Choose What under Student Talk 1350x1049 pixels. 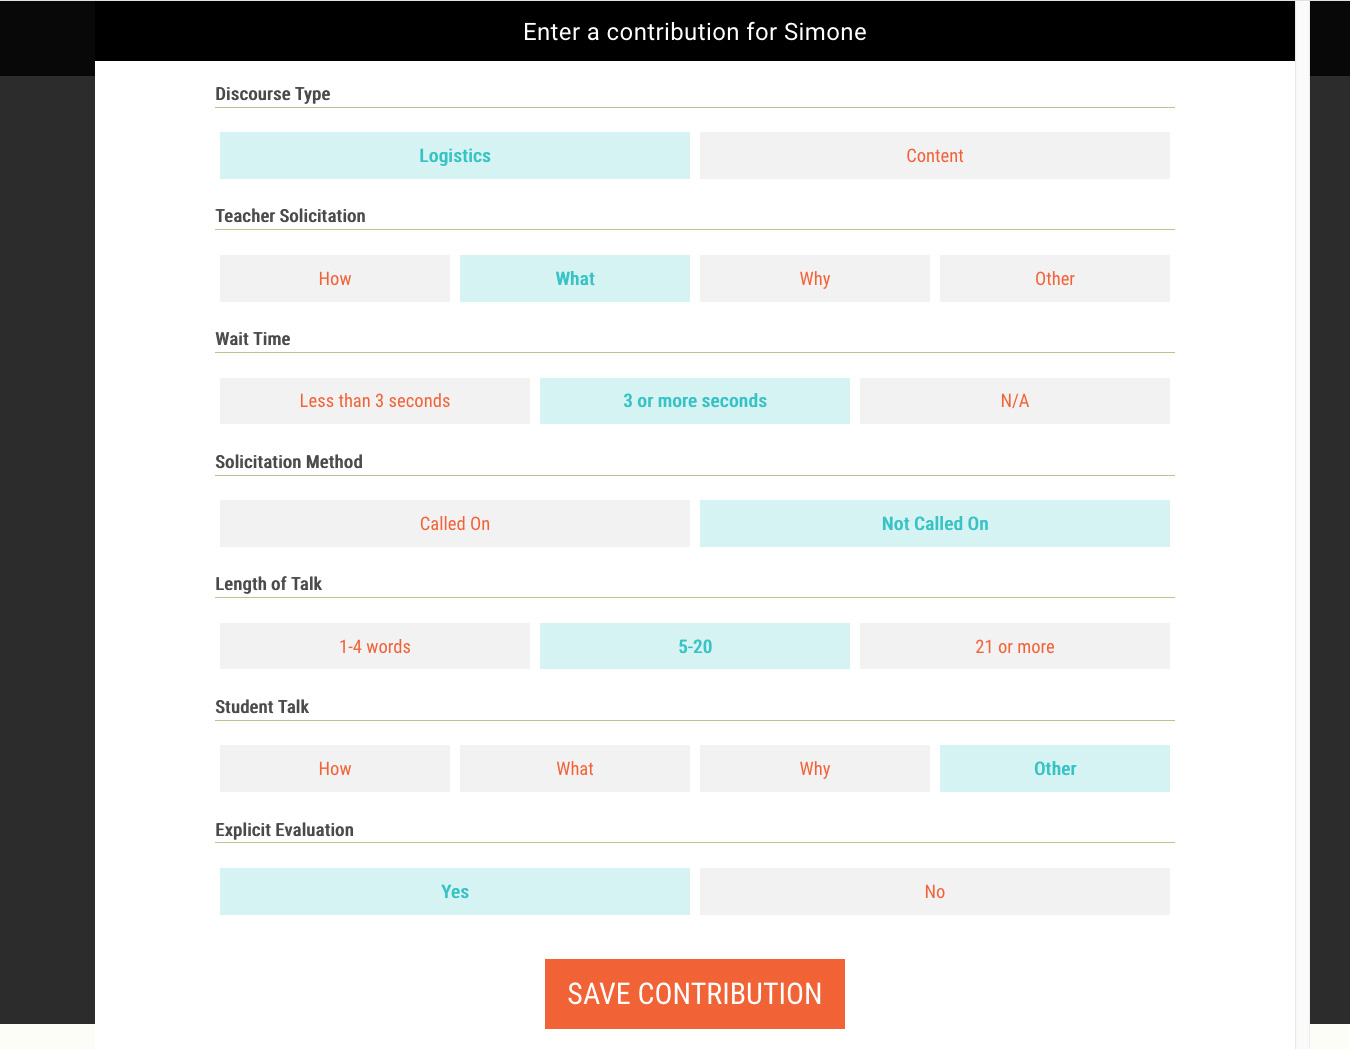coord(575,769)
